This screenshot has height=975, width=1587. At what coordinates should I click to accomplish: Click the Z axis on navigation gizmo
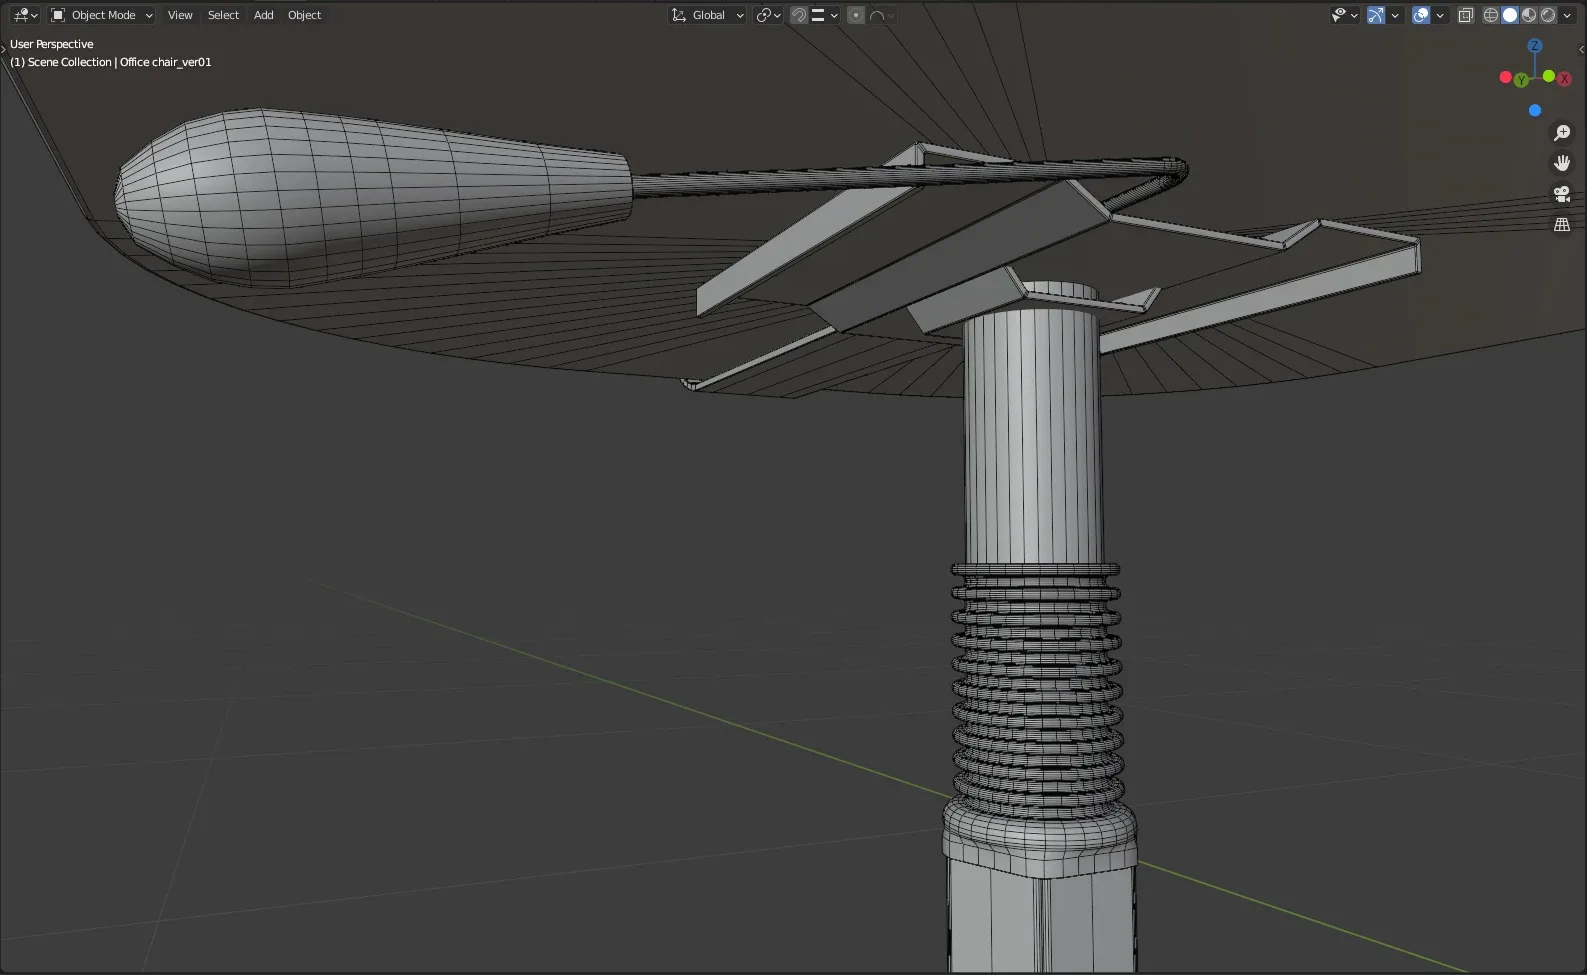pos(1535,46)
